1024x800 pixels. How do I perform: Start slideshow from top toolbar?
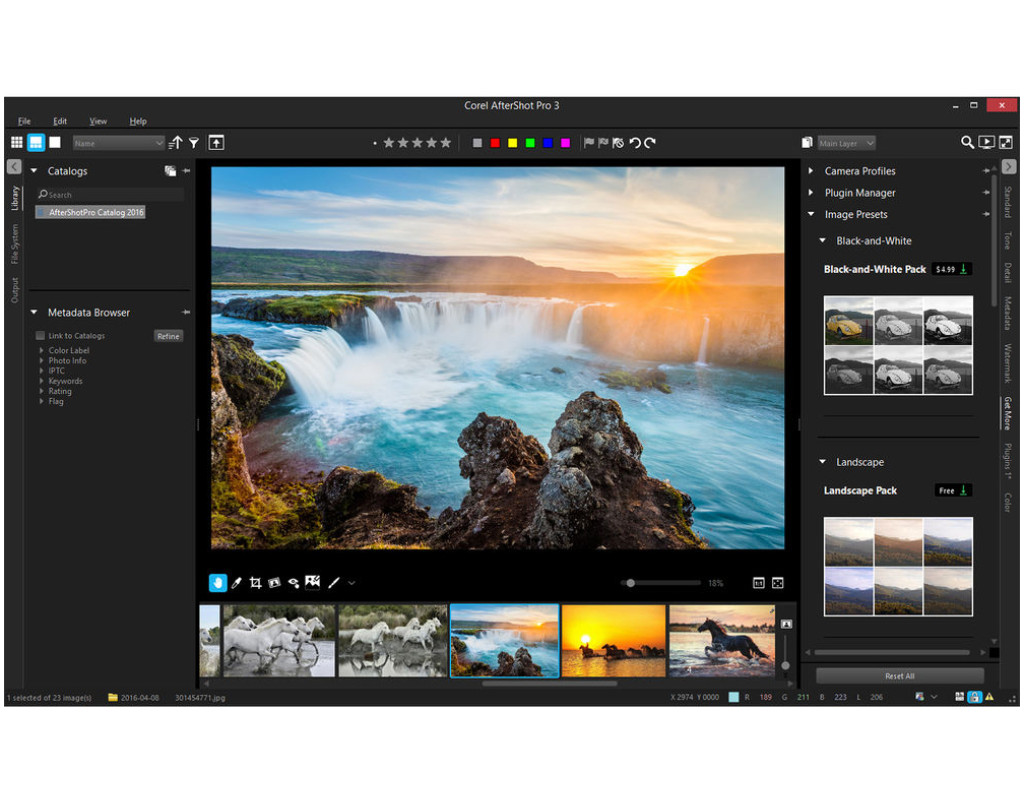[x=986, y=143]
